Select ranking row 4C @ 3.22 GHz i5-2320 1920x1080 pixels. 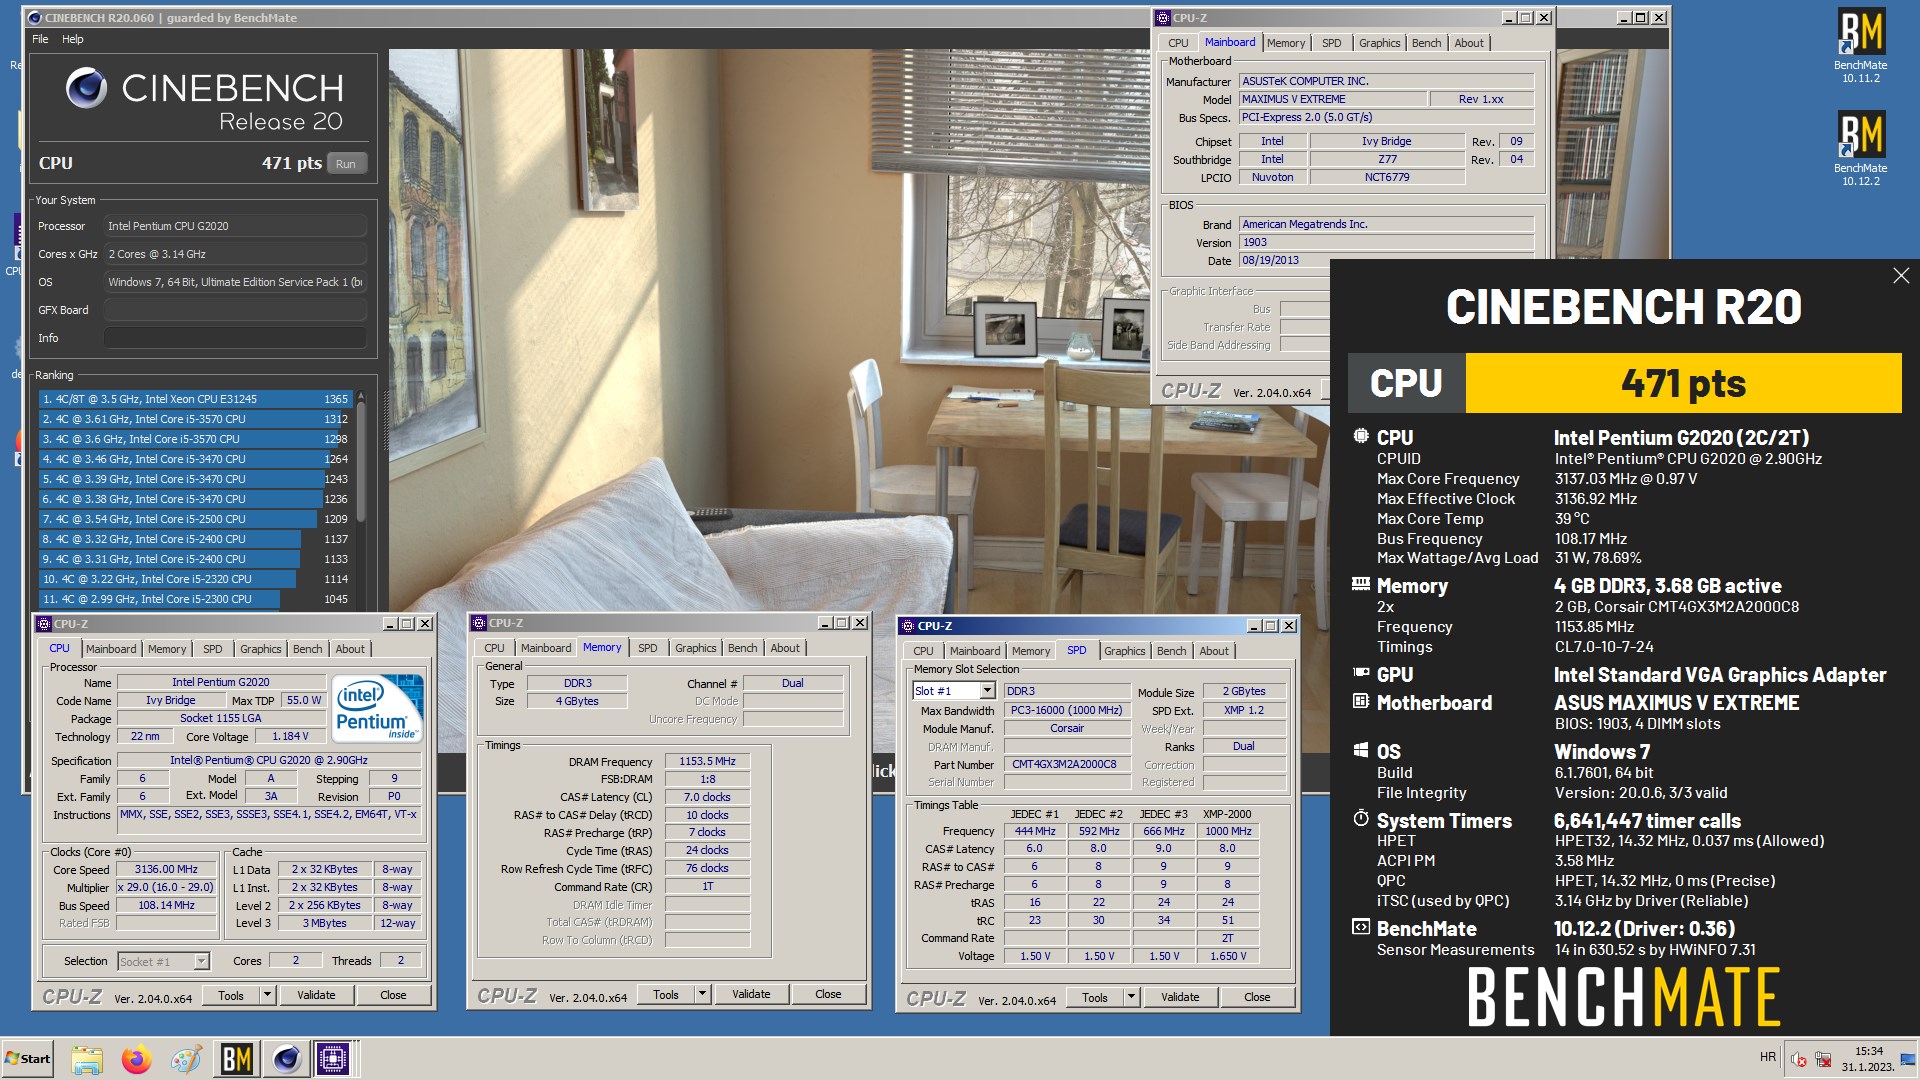[x=195, y=579]
